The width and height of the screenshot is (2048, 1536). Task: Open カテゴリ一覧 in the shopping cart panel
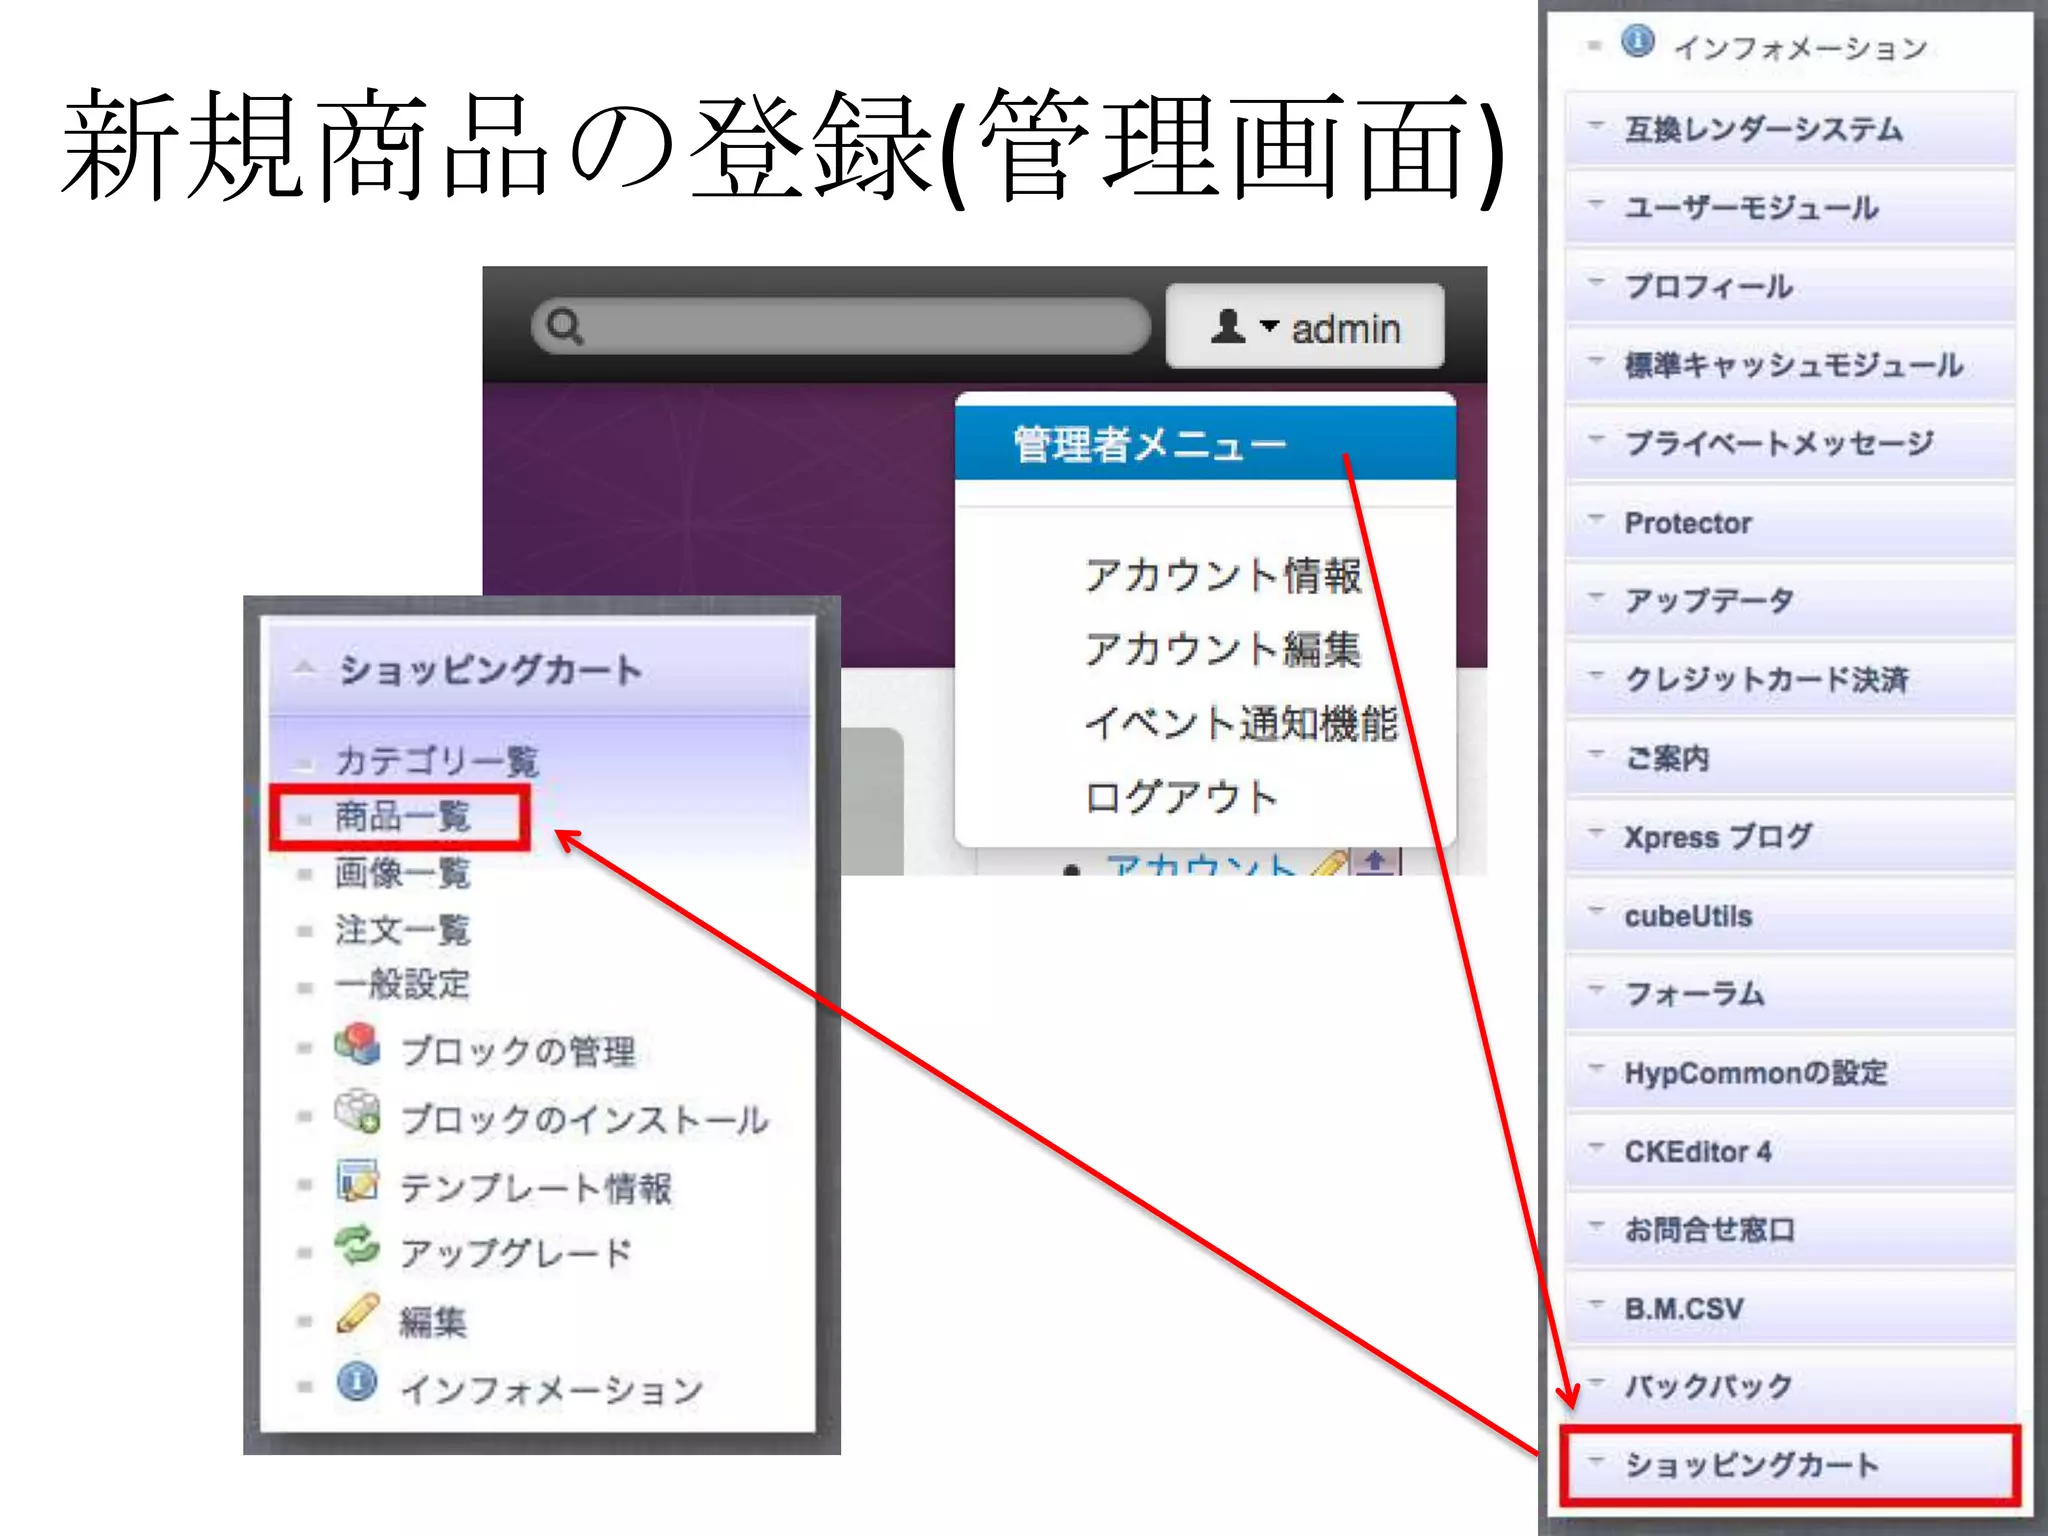[x=437, y=761]
